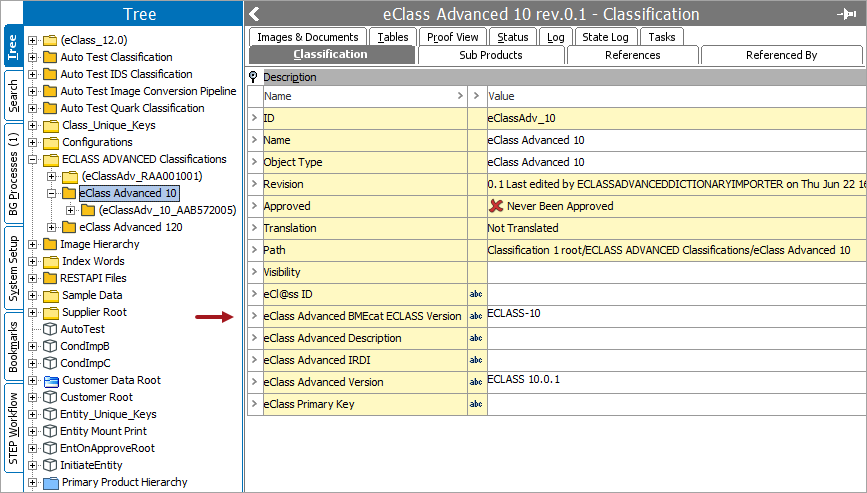
Task: Click the Description section pin icon
Action: [253, 77]
